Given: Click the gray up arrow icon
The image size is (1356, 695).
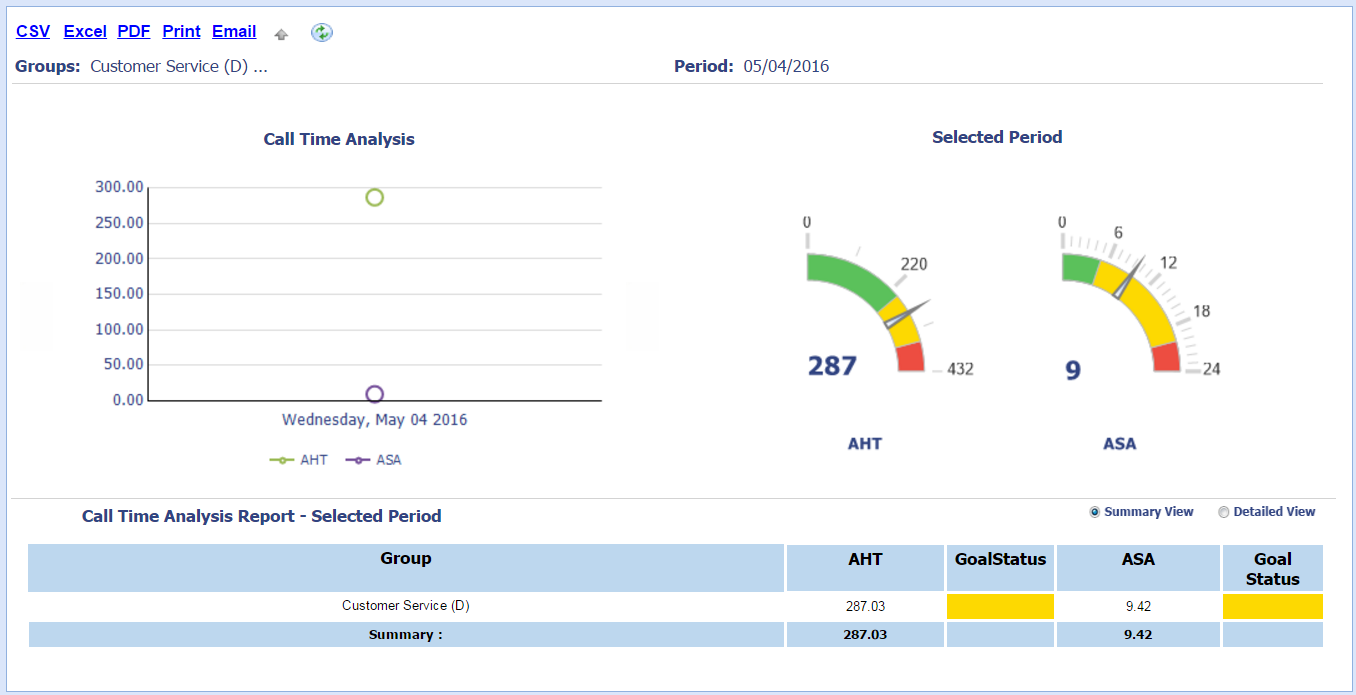Looking at the screenshot, I should [281, 34].
